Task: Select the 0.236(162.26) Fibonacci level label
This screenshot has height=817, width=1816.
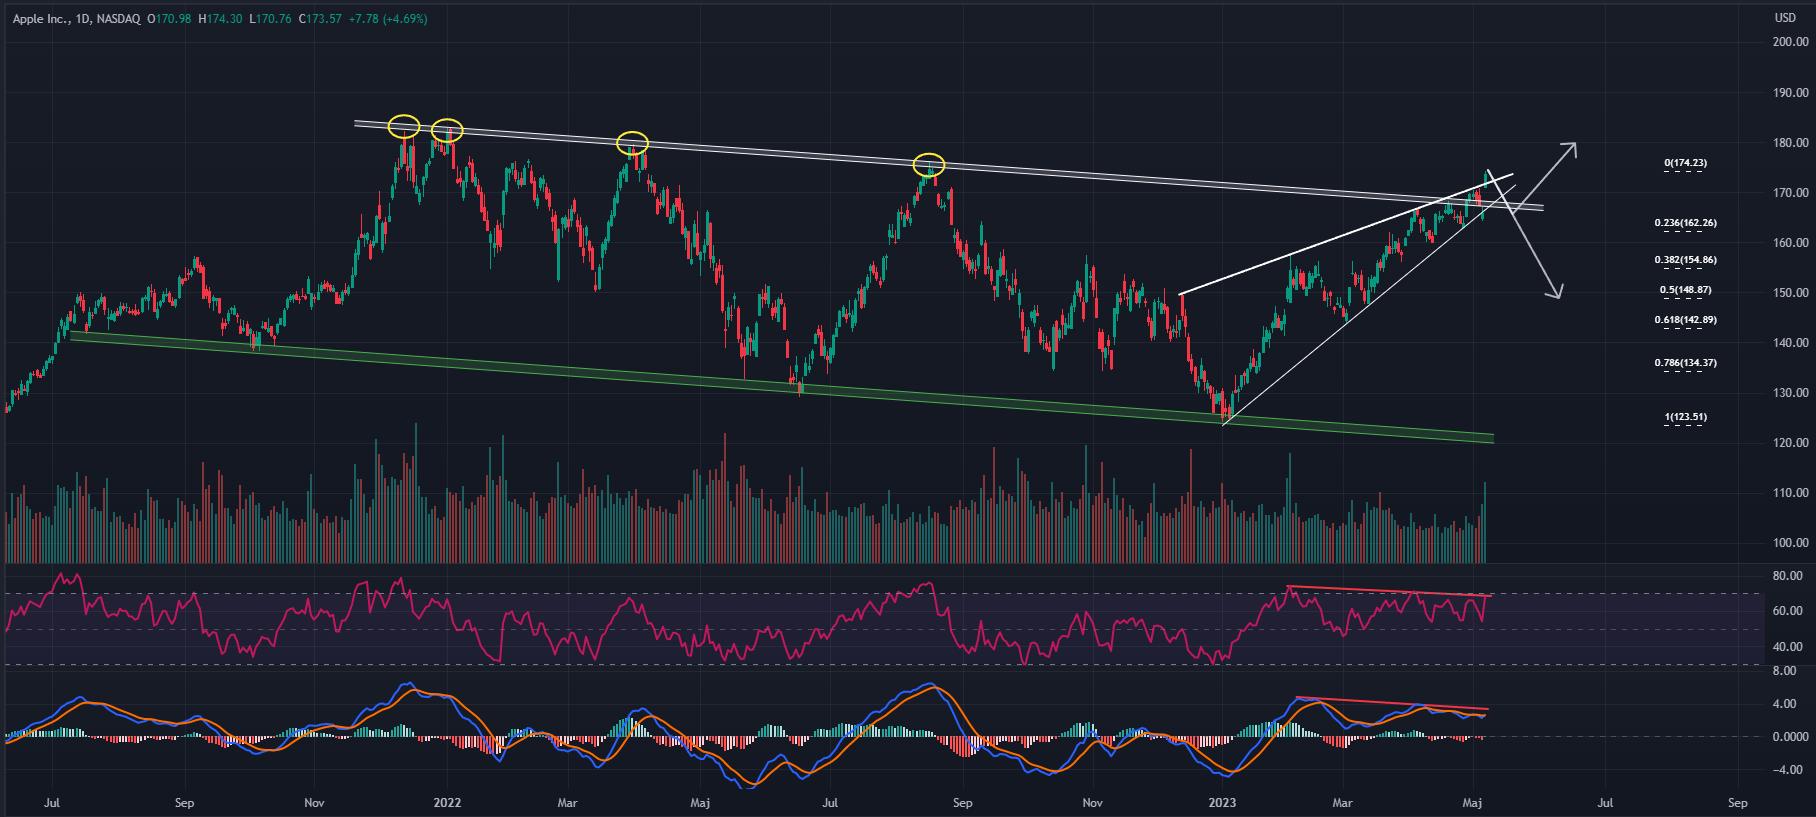Action: coord(1685,223)
